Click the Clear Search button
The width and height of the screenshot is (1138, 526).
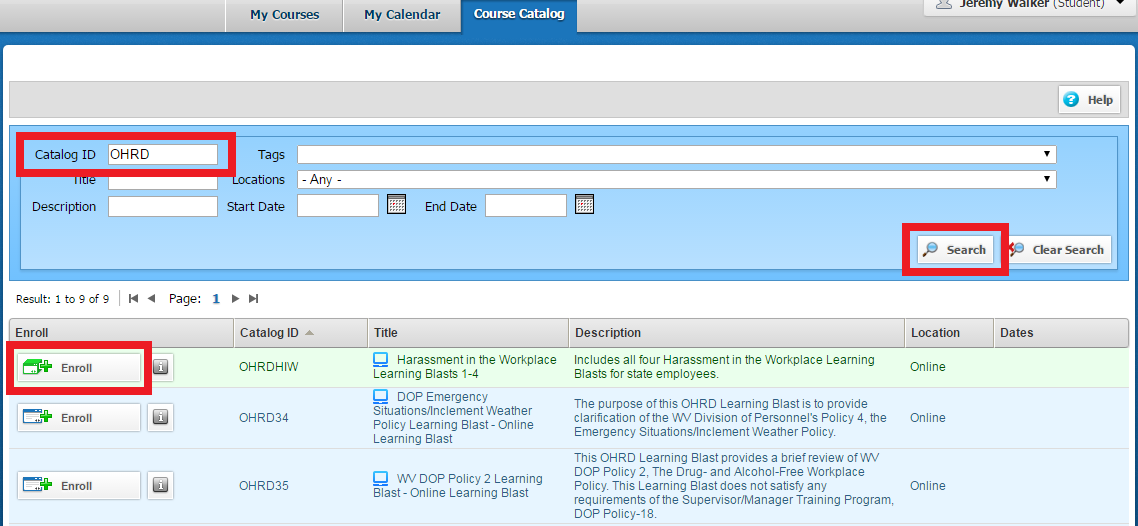click(1058, 250)
